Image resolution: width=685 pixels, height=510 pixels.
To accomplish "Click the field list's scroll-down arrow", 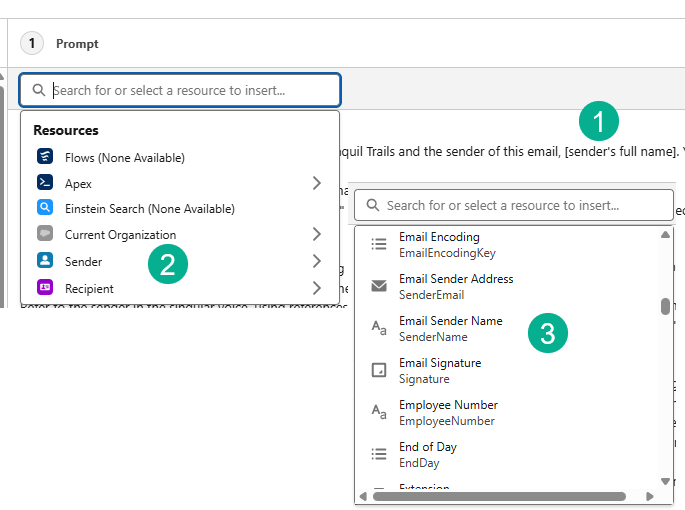I will pyautogui.click(x=665, y=481).
